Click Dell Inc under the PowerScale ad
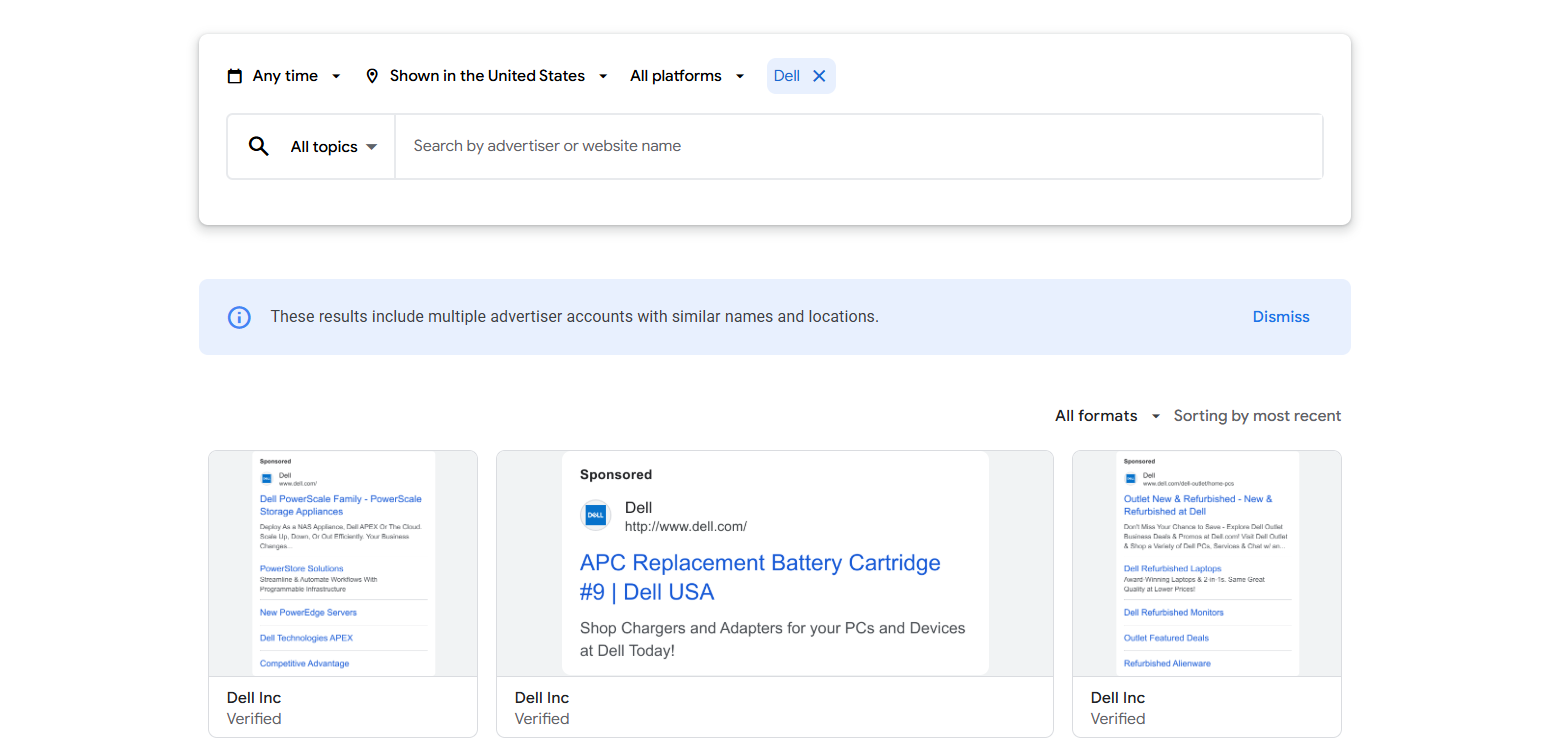The width and height of the screenshot is (1563, 745). coord(254,698)
